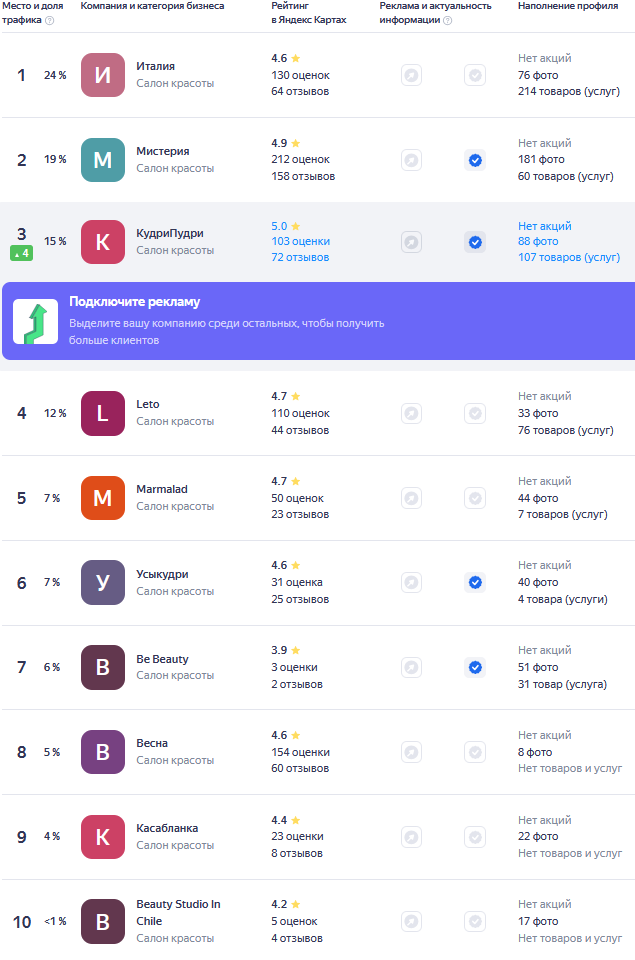
Task: Click the verified info checkmark for Италия
Action: click(x=475, y=75)
